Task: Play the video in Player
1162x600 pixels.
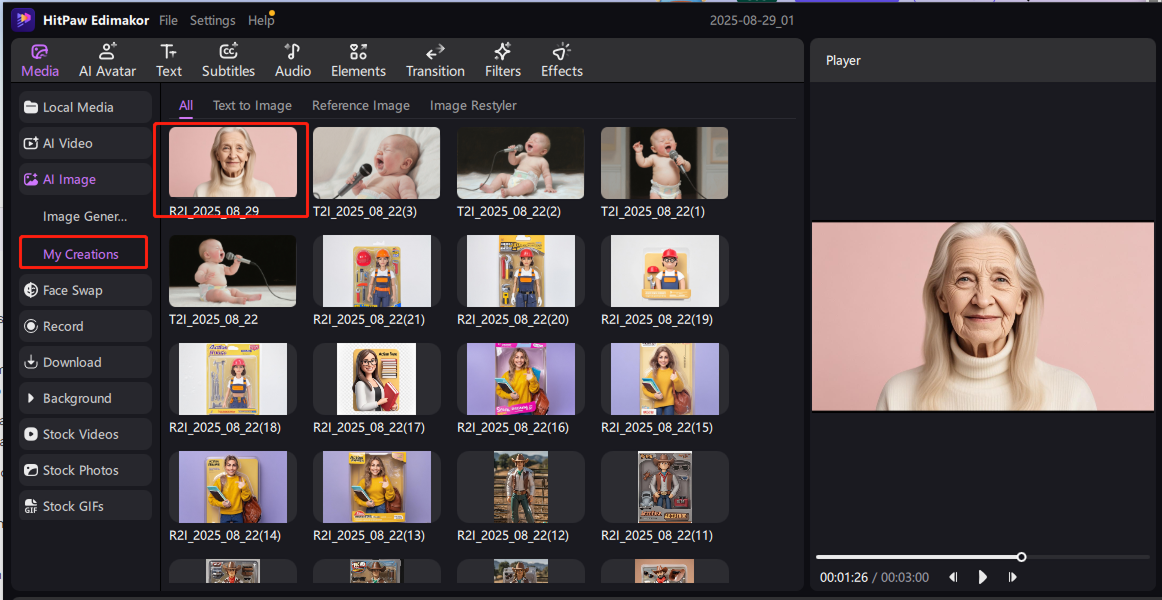Action: pyautogui.click(x=983, y=577)
